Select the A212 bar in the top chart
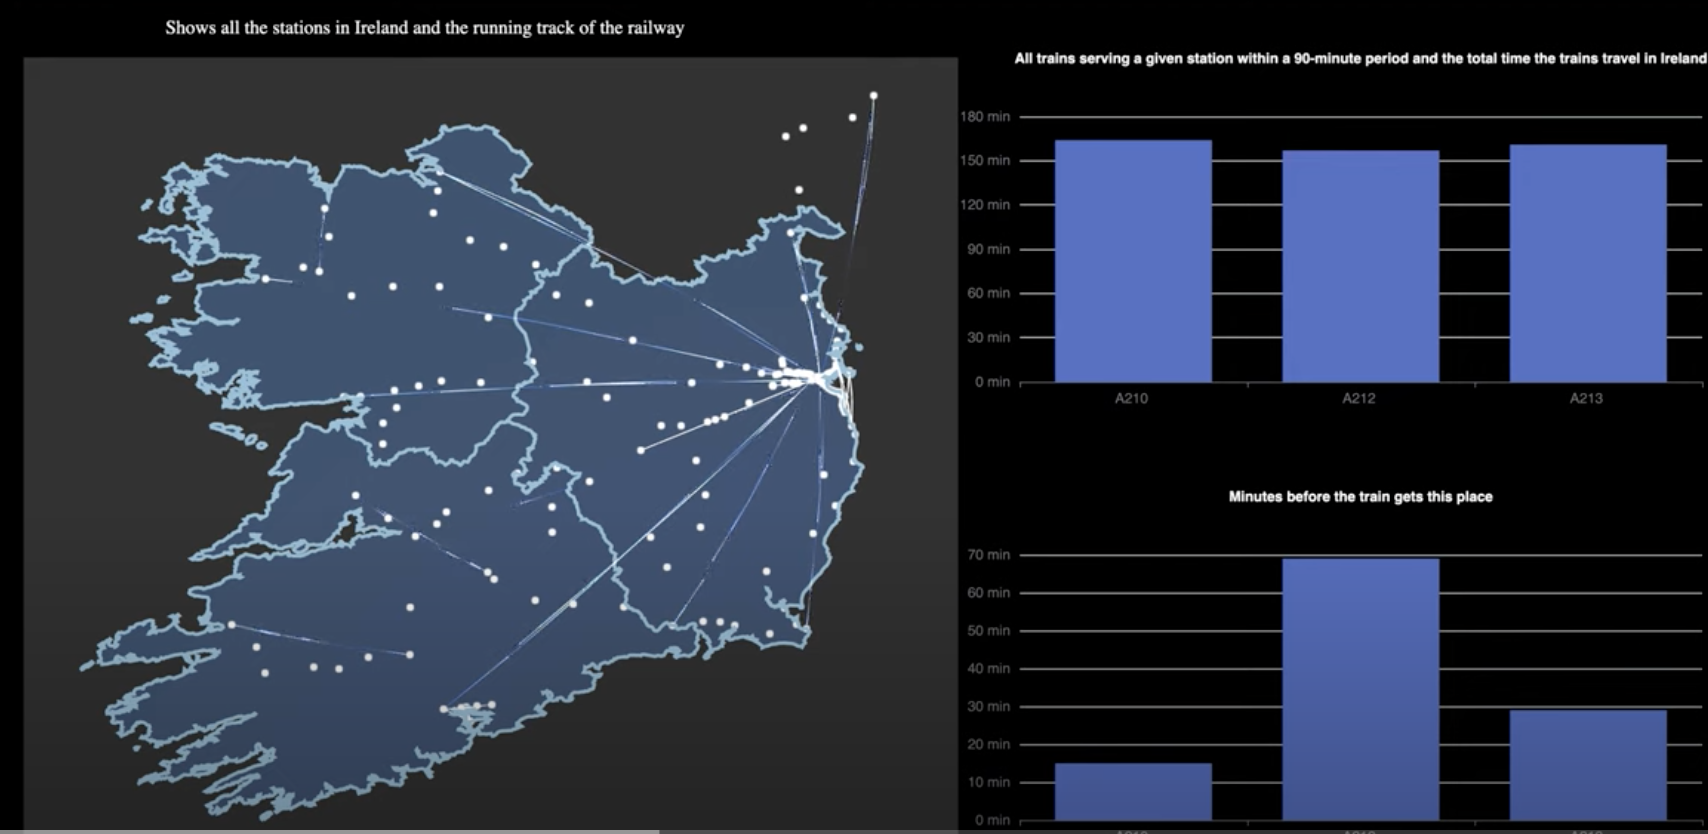 tap(1360, 266)
